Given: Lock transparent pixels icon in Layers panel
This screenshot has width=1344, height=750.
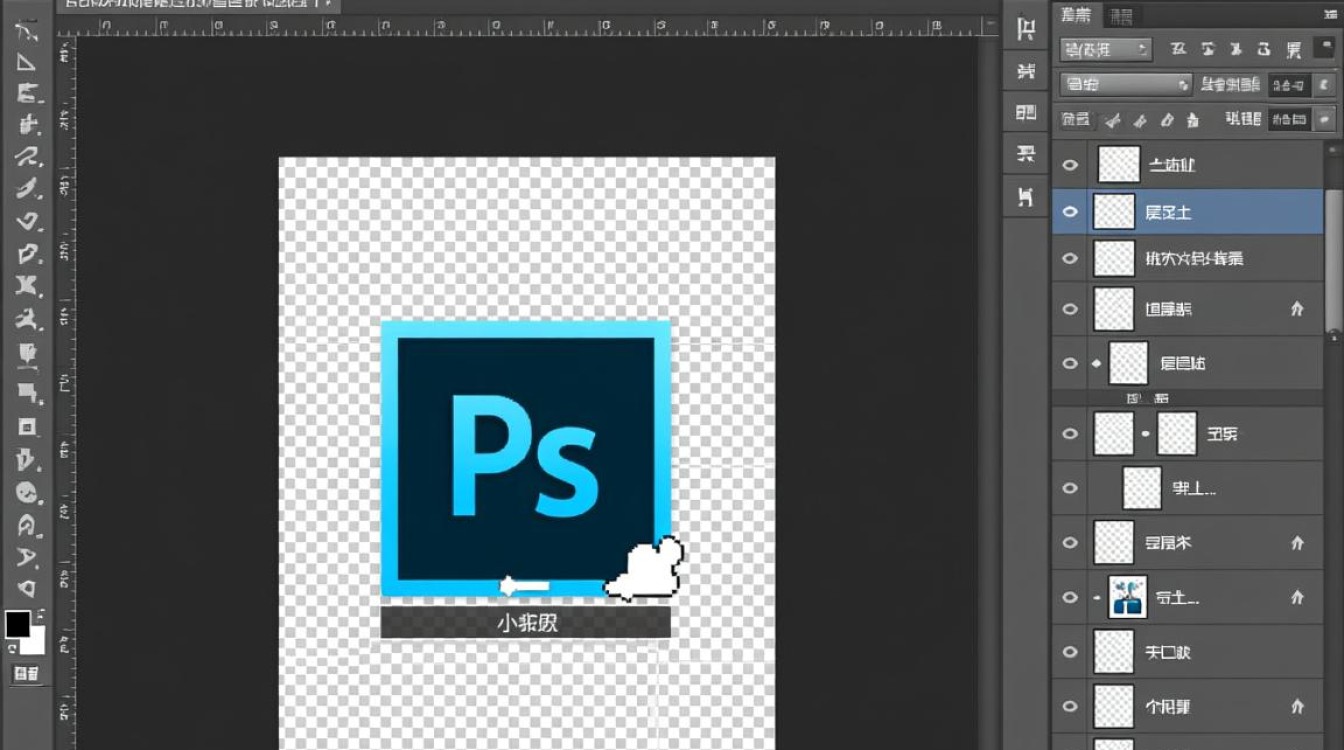Looking at the screenshot, I should coord(1113,120).
